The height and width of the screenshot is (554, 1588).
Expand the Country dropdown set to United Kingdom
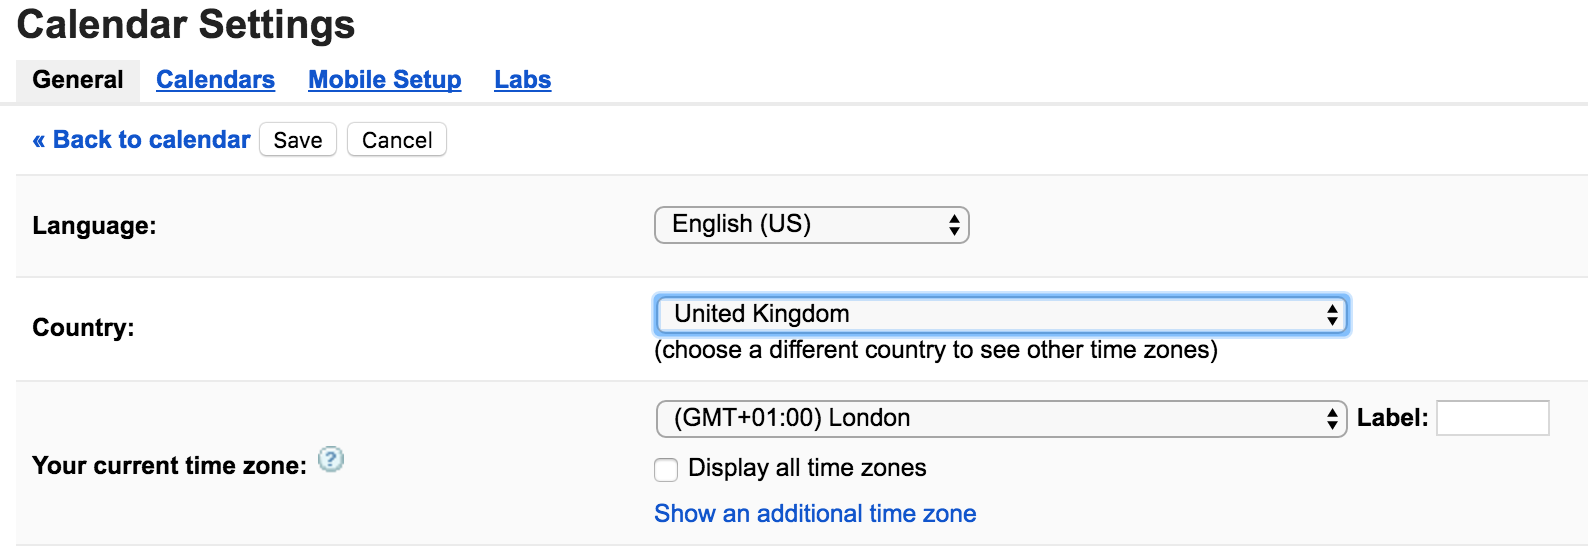(x=1000, y=315)
